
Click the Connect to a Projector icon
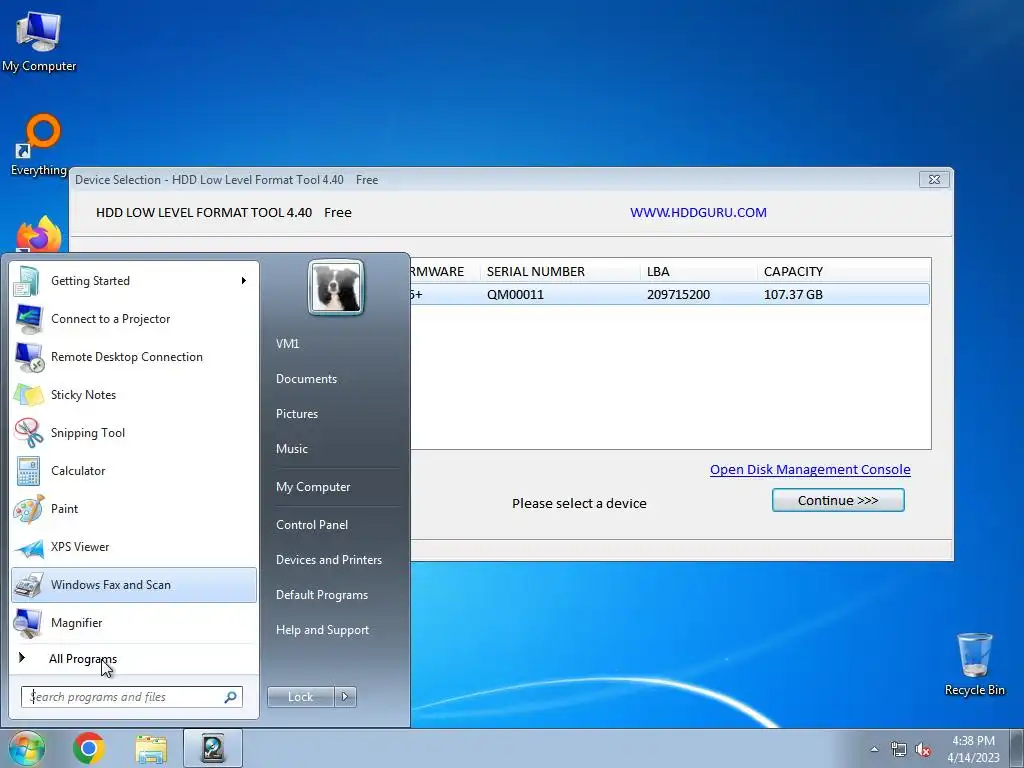[29, 319]
